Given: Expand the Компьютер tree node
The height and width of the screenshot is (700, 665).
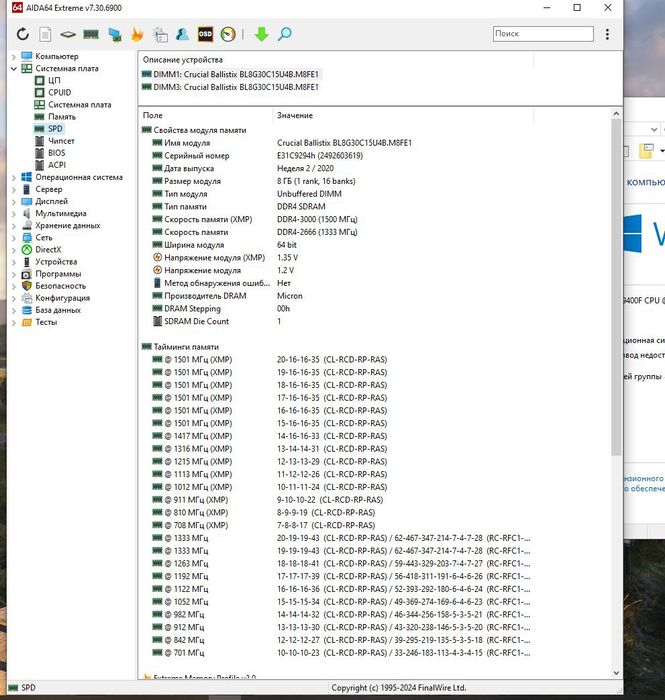Looking at the screenshot, I should click(13, 57).
